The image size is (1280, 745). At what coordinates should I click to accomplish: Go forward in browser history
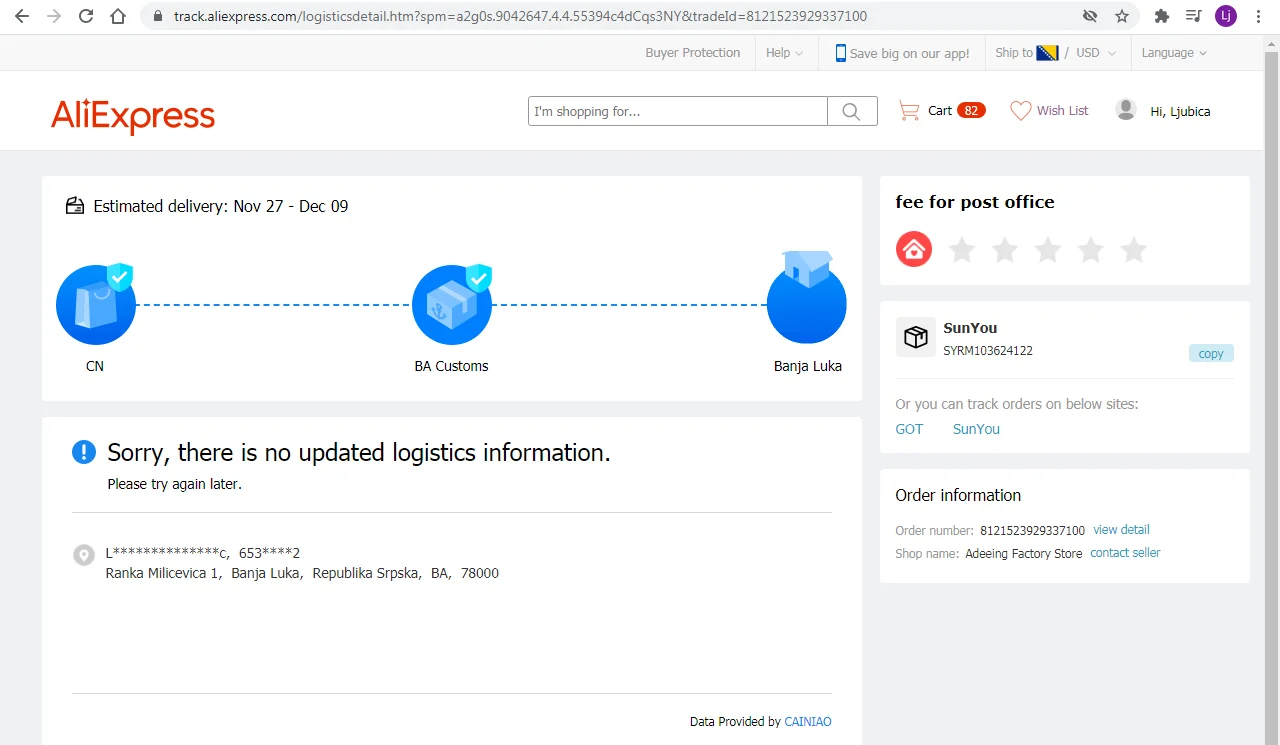[x=54, y=16]
